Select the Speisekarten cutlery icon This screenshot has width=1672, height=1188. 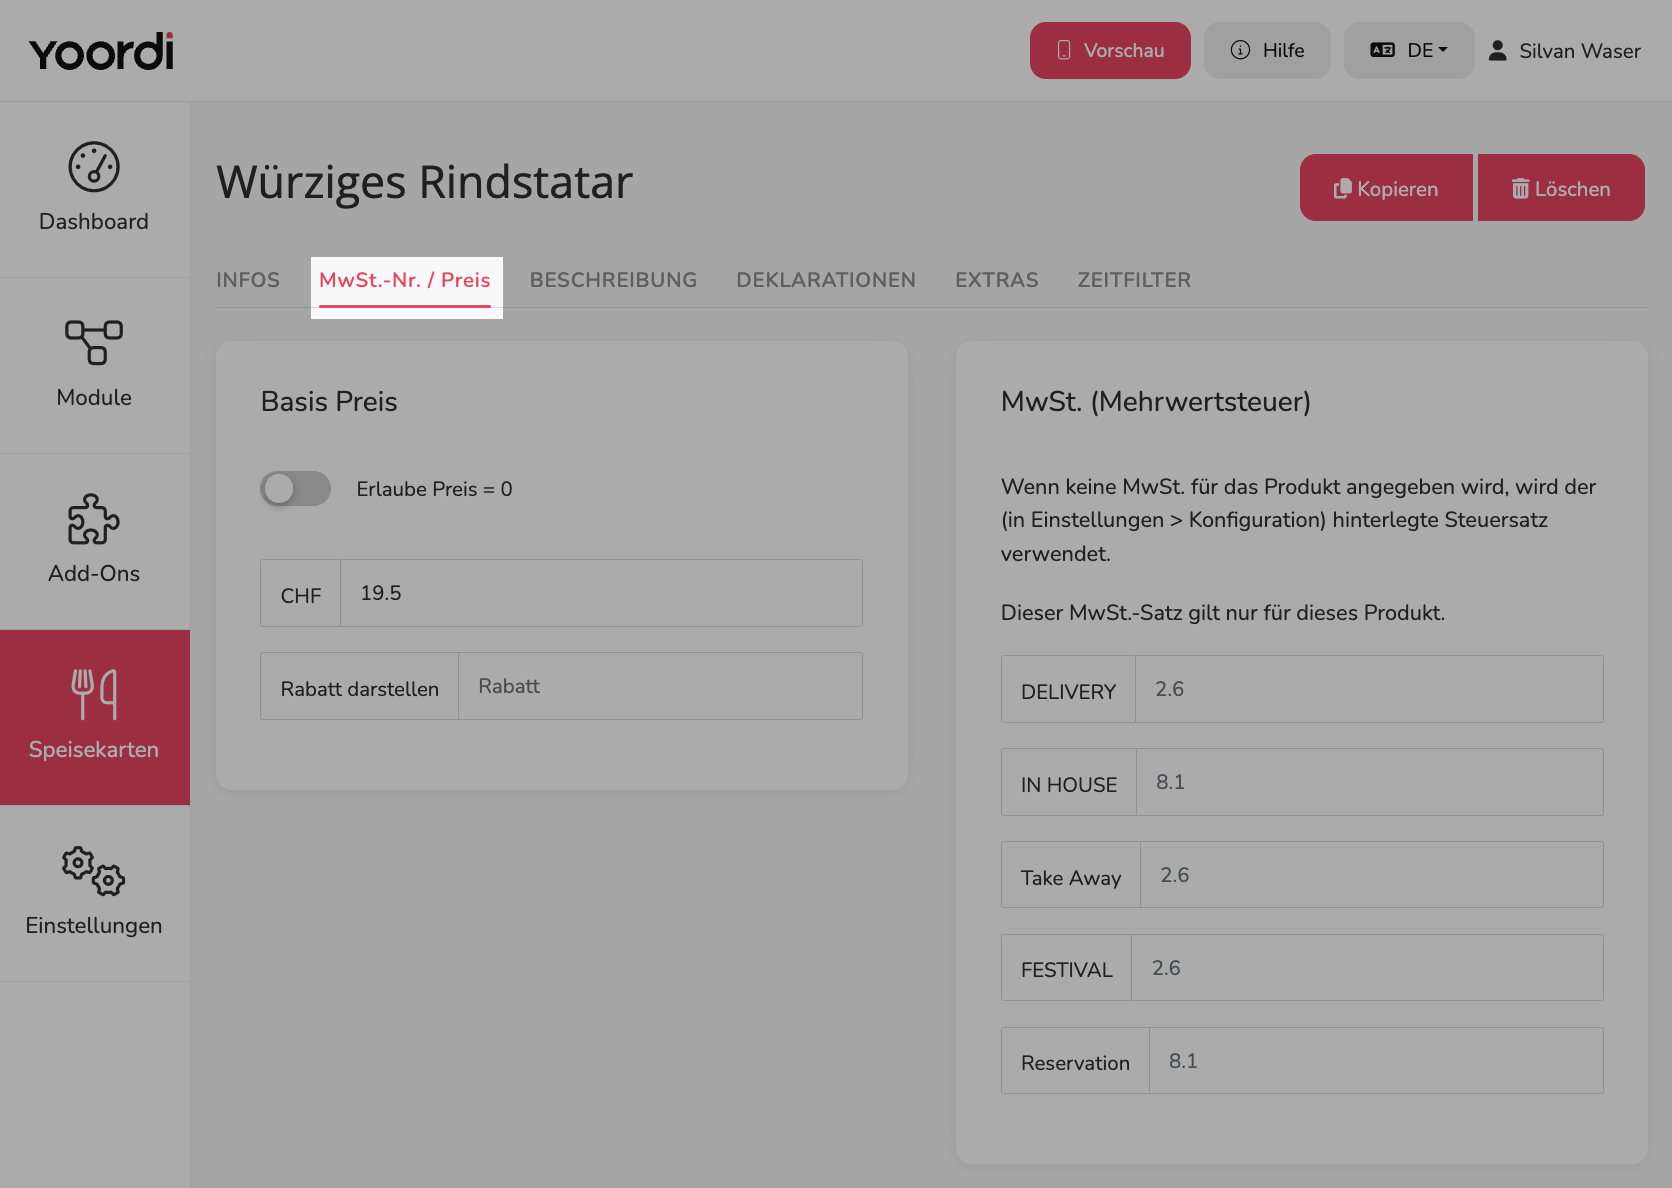click(94, 694)
